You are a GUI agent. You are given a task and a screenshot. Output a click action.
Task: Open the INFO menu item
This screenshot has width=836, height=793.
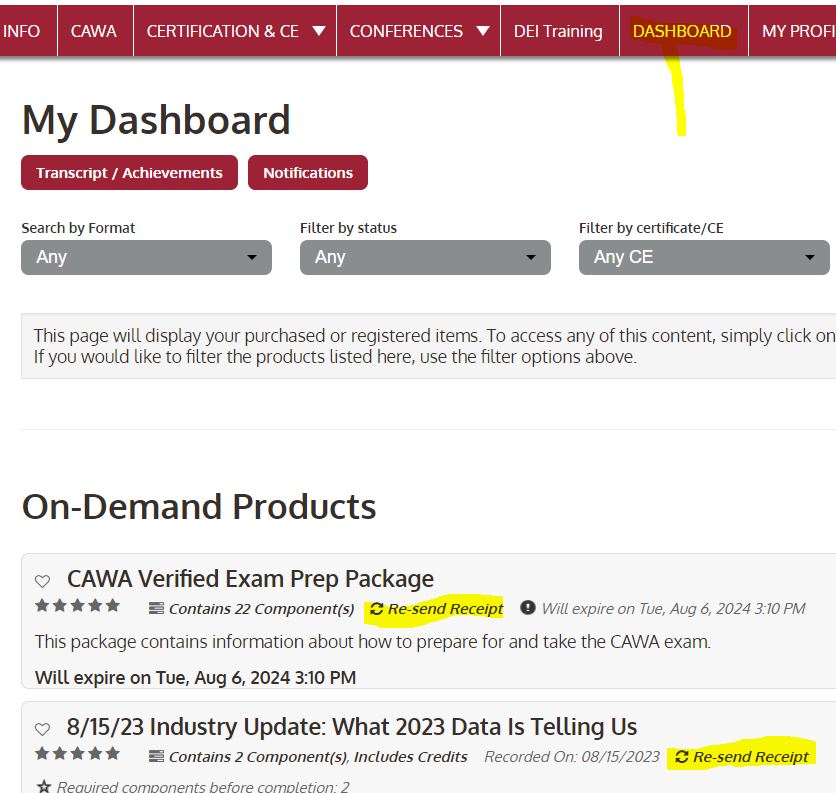pos(21,31)
